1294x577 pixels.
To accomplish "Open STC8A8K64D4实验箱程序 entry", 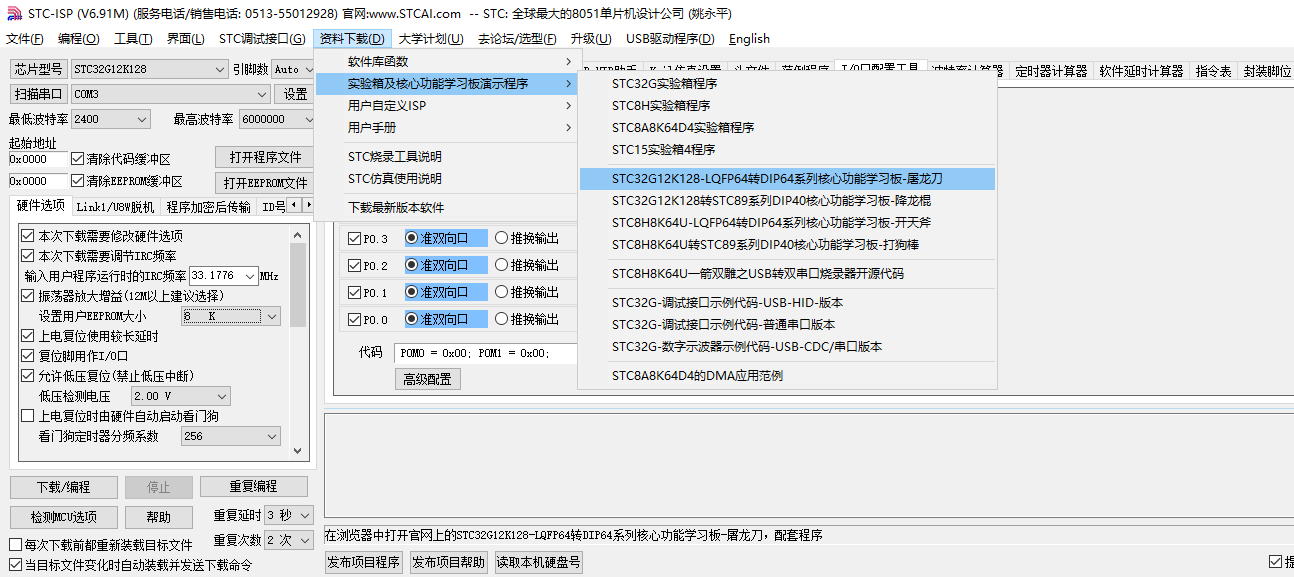I will click(787, 128).
